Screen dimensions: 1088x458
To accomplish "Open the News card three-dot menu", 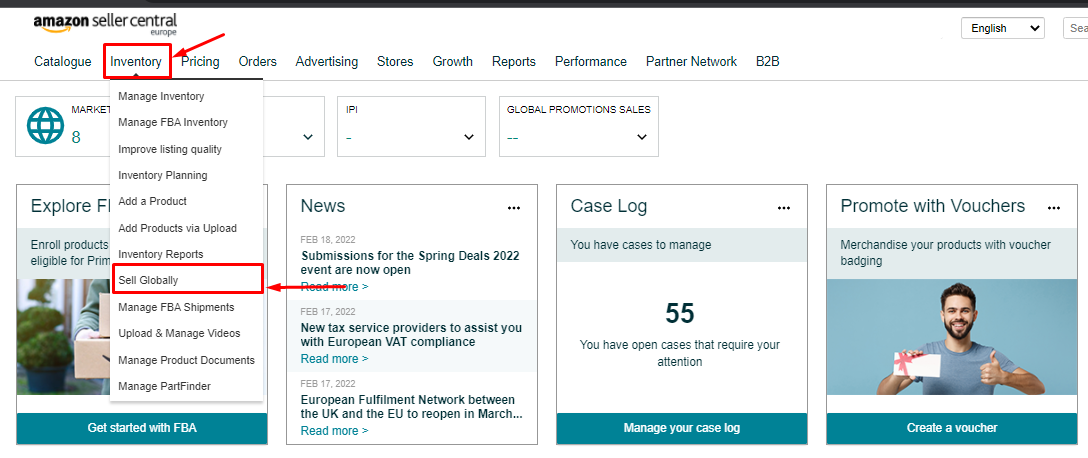I will pos(513,207).
